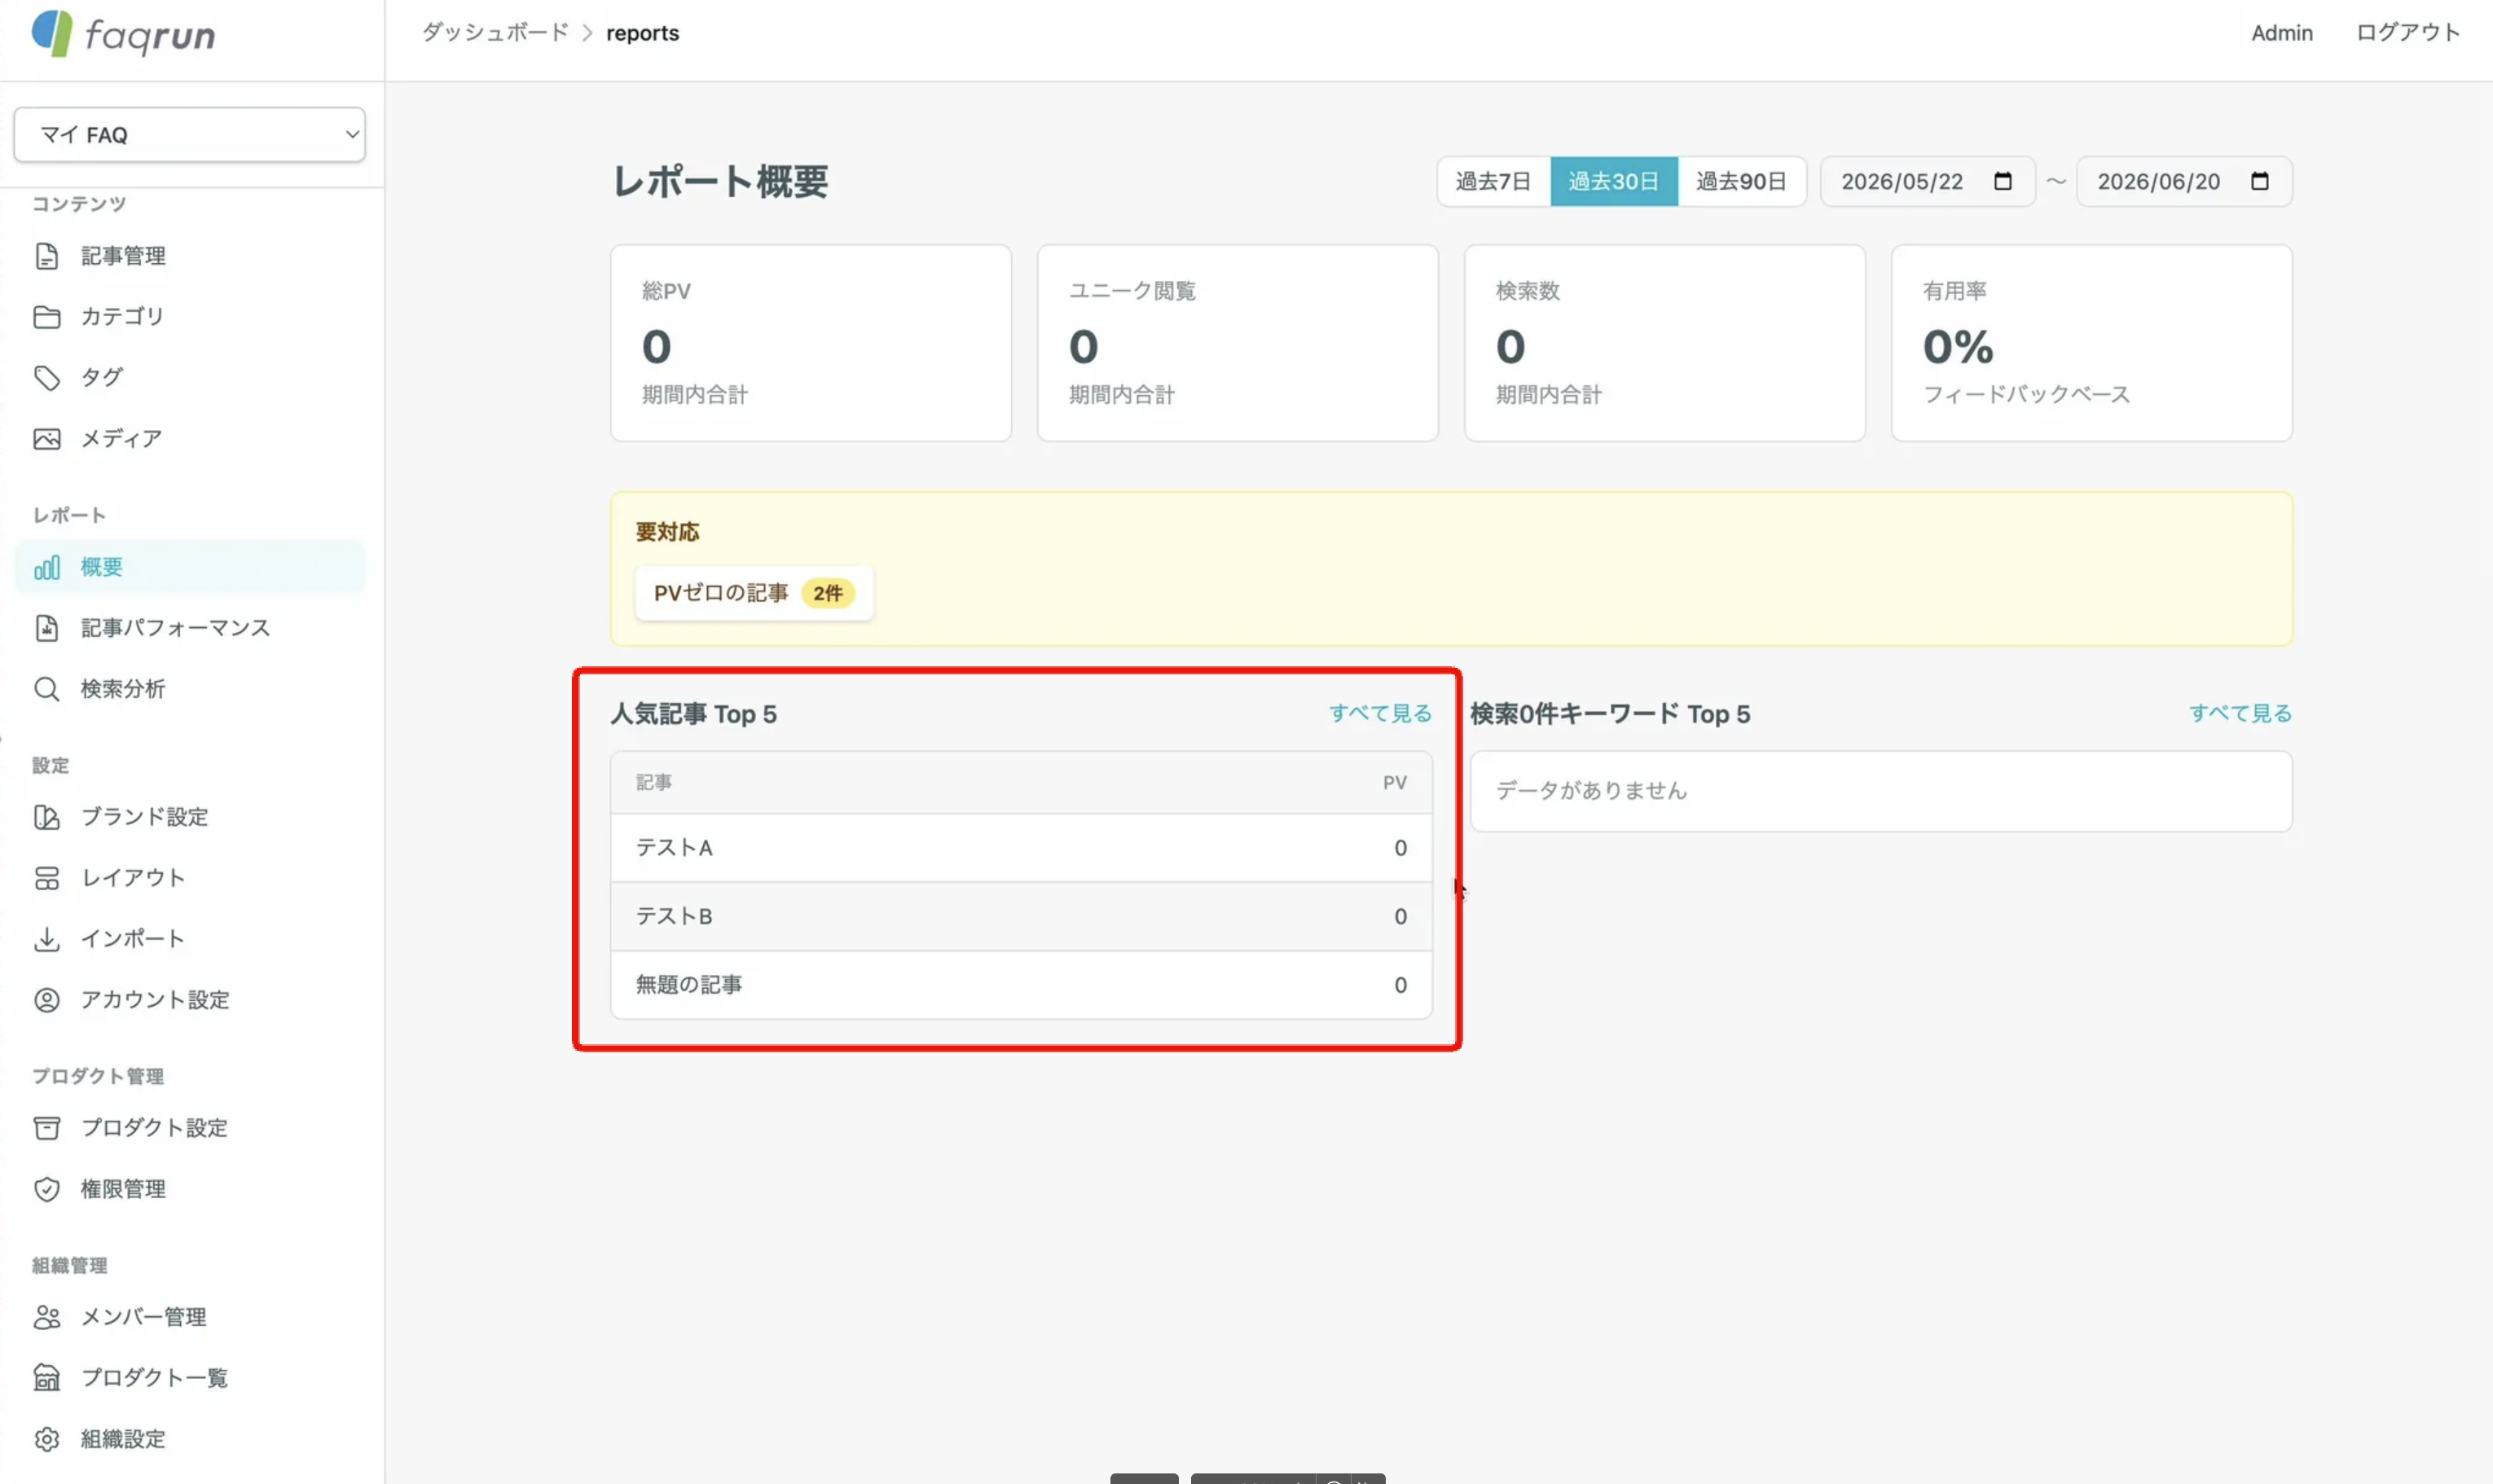The width and height of the screenshot is (2493, 1484).
Task: Click the PV column header
Action: tap(1395, 783)
